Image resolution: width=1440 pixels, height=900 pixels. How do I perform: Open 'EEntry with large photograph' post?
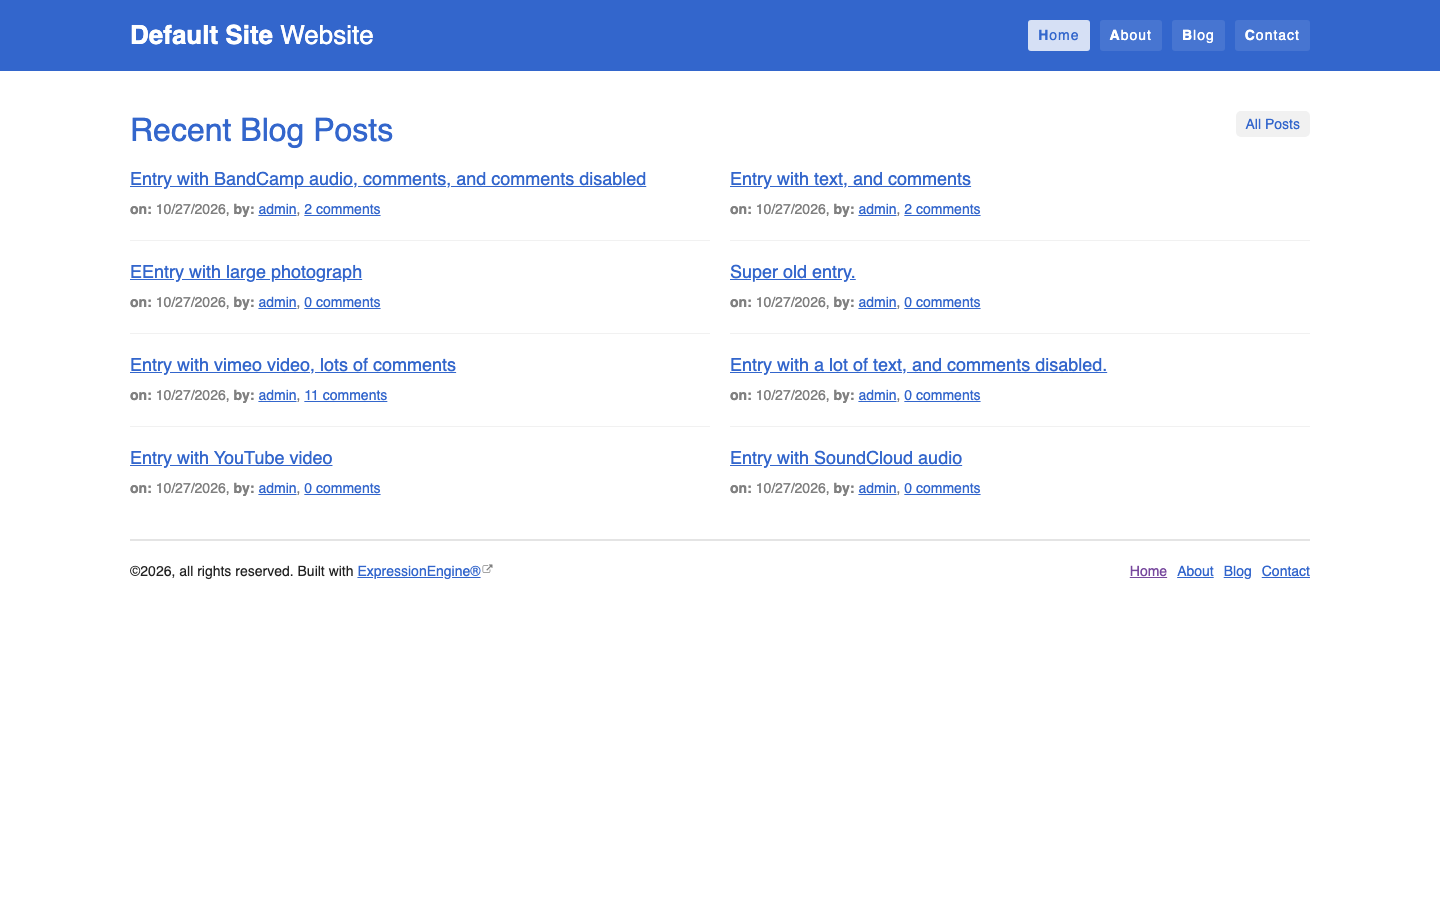[246, 272]
